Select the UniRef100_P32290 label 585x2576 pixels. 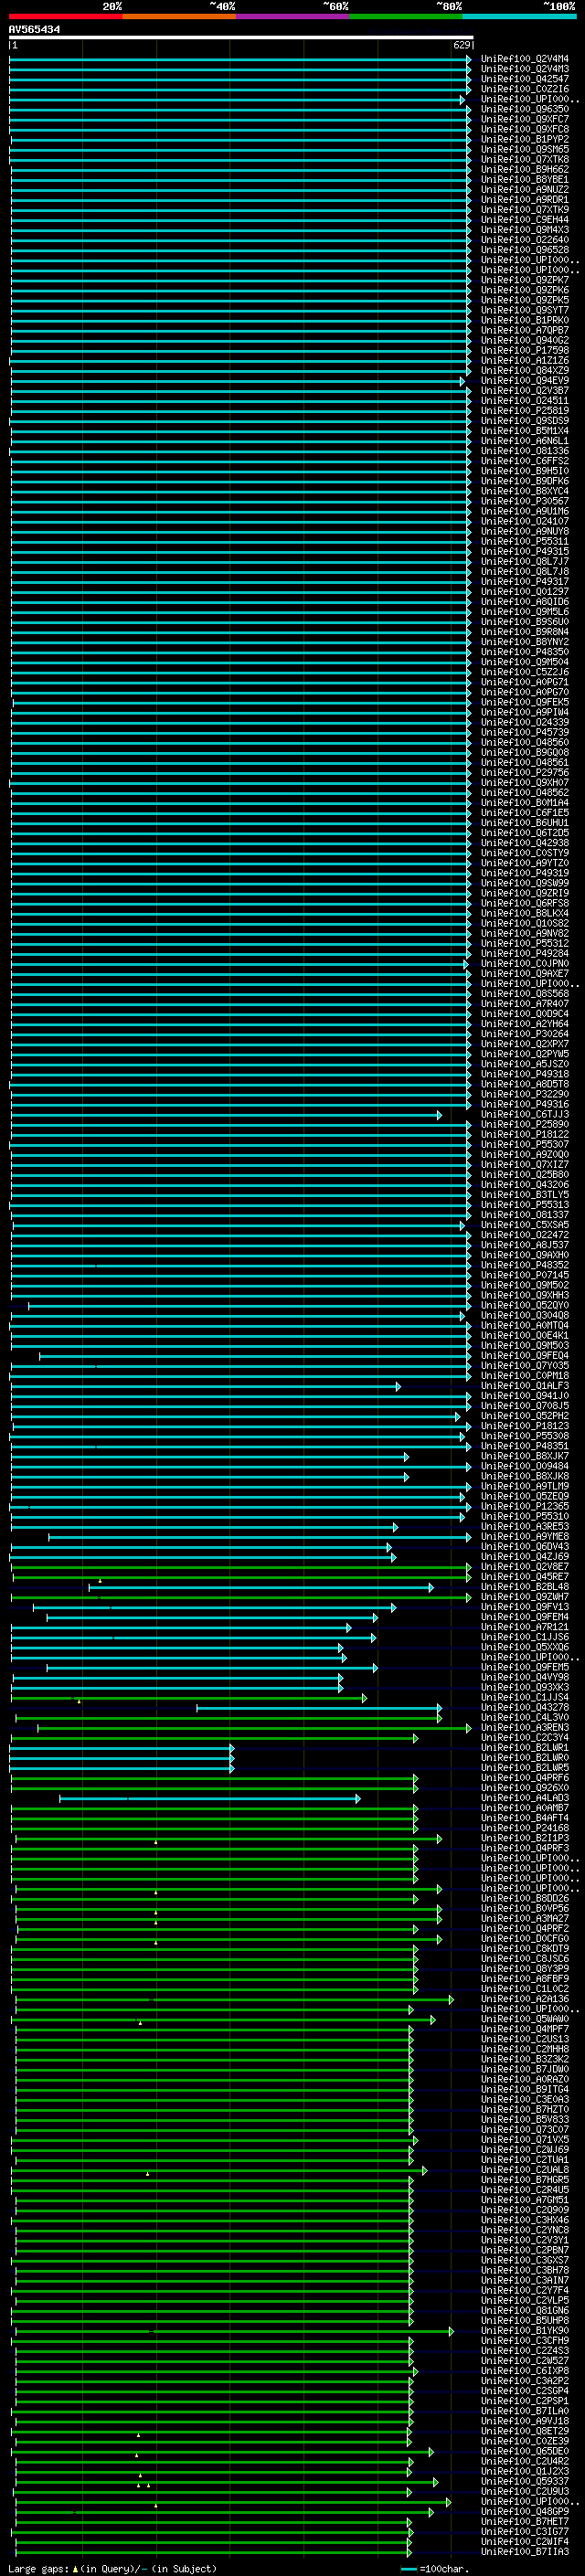(x=525, y=1094)
